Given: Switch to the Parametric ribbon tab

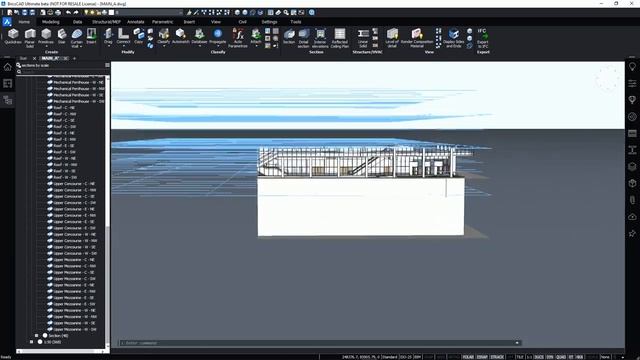Looking at the screenshot, I should [x=162, y=22].
